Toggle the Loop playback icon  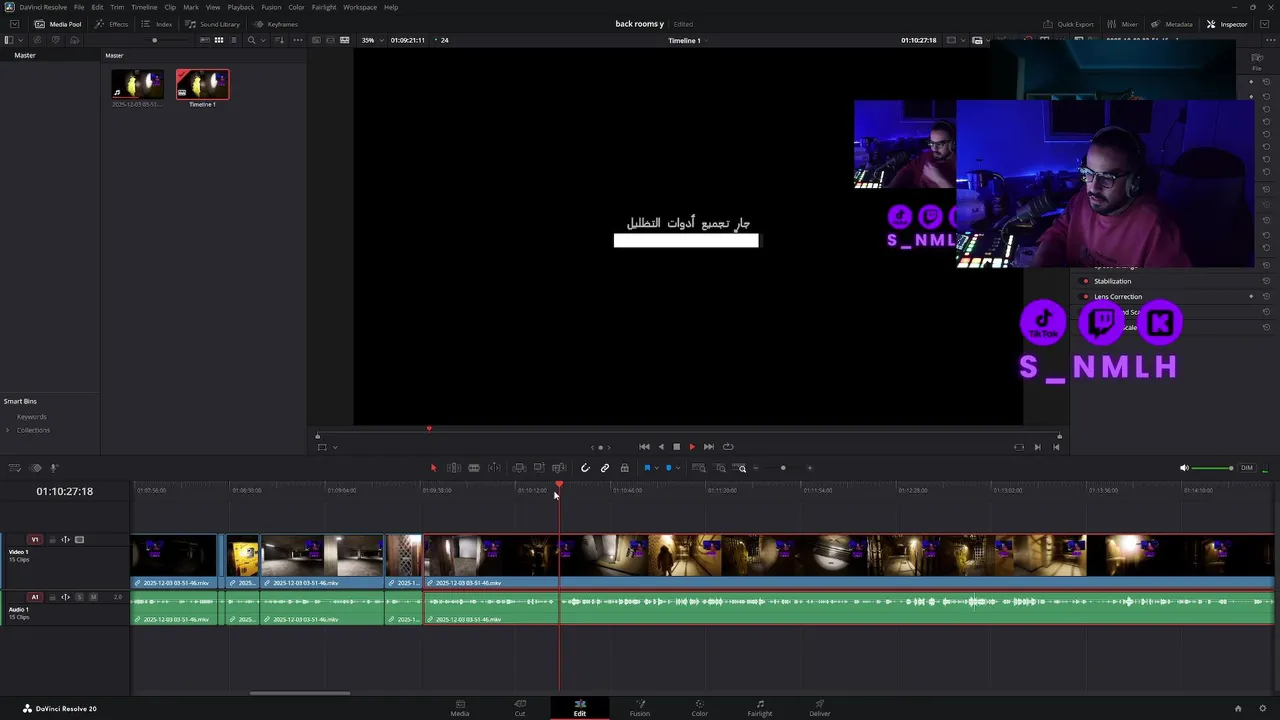tap(728, 447)
